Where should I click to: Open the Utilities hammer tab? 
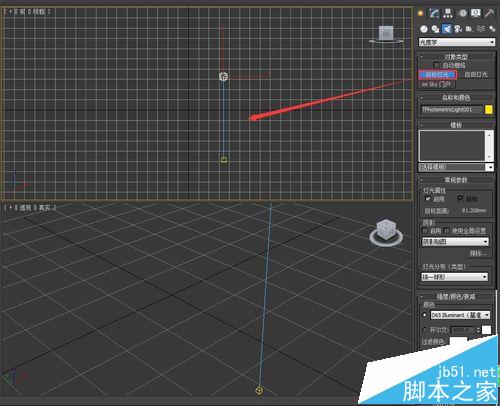coord(490,13)
